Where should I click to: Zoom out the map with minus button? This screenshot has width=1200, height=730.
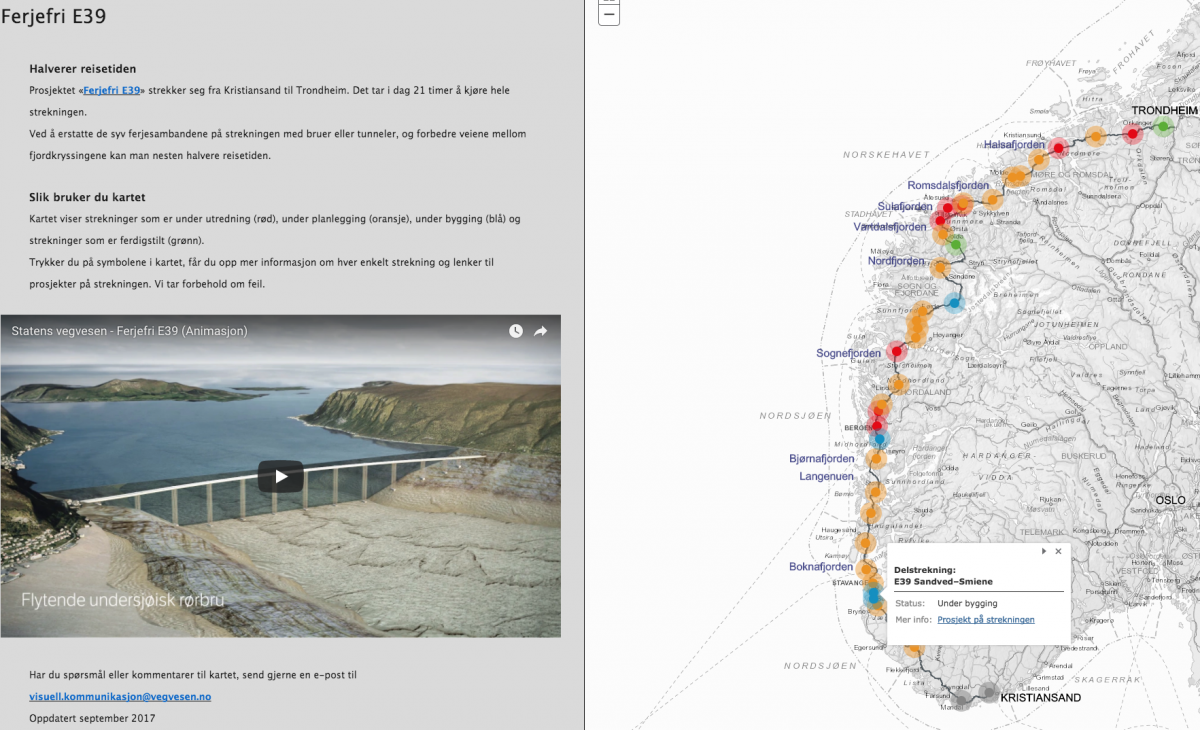(608, 15)
